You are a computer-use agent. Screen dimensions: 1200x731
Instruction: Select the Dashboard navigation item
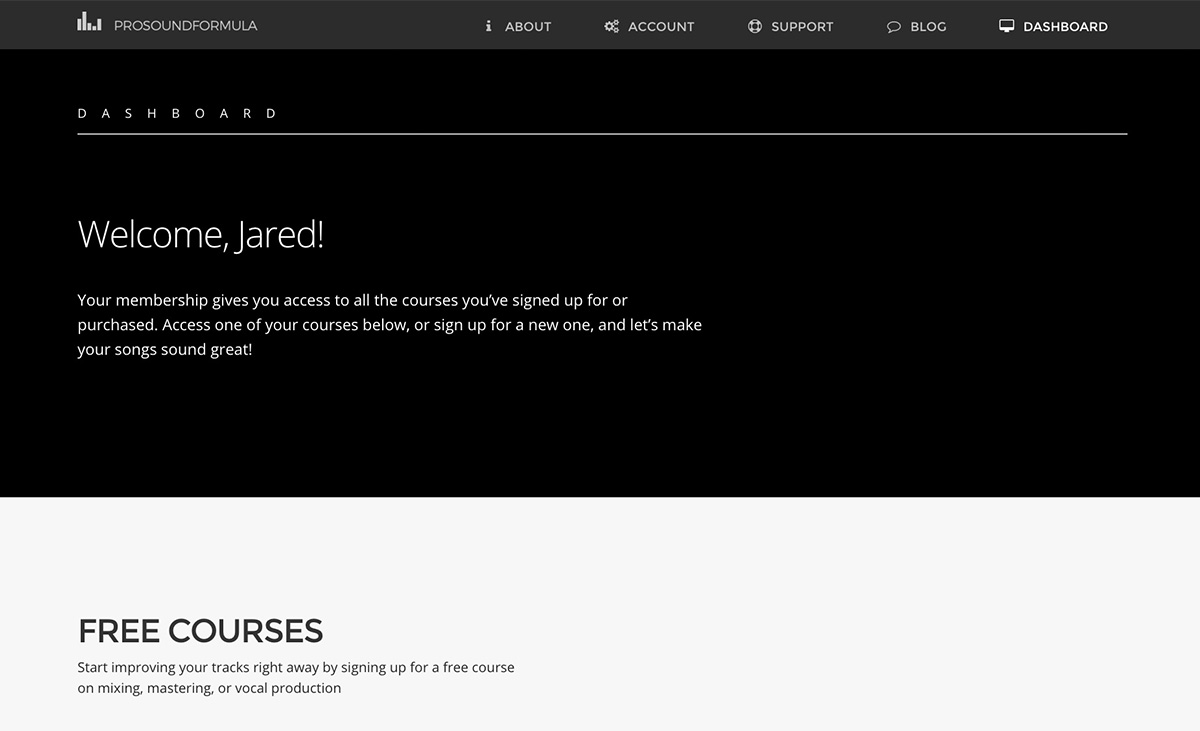[x=1065, y=27]
